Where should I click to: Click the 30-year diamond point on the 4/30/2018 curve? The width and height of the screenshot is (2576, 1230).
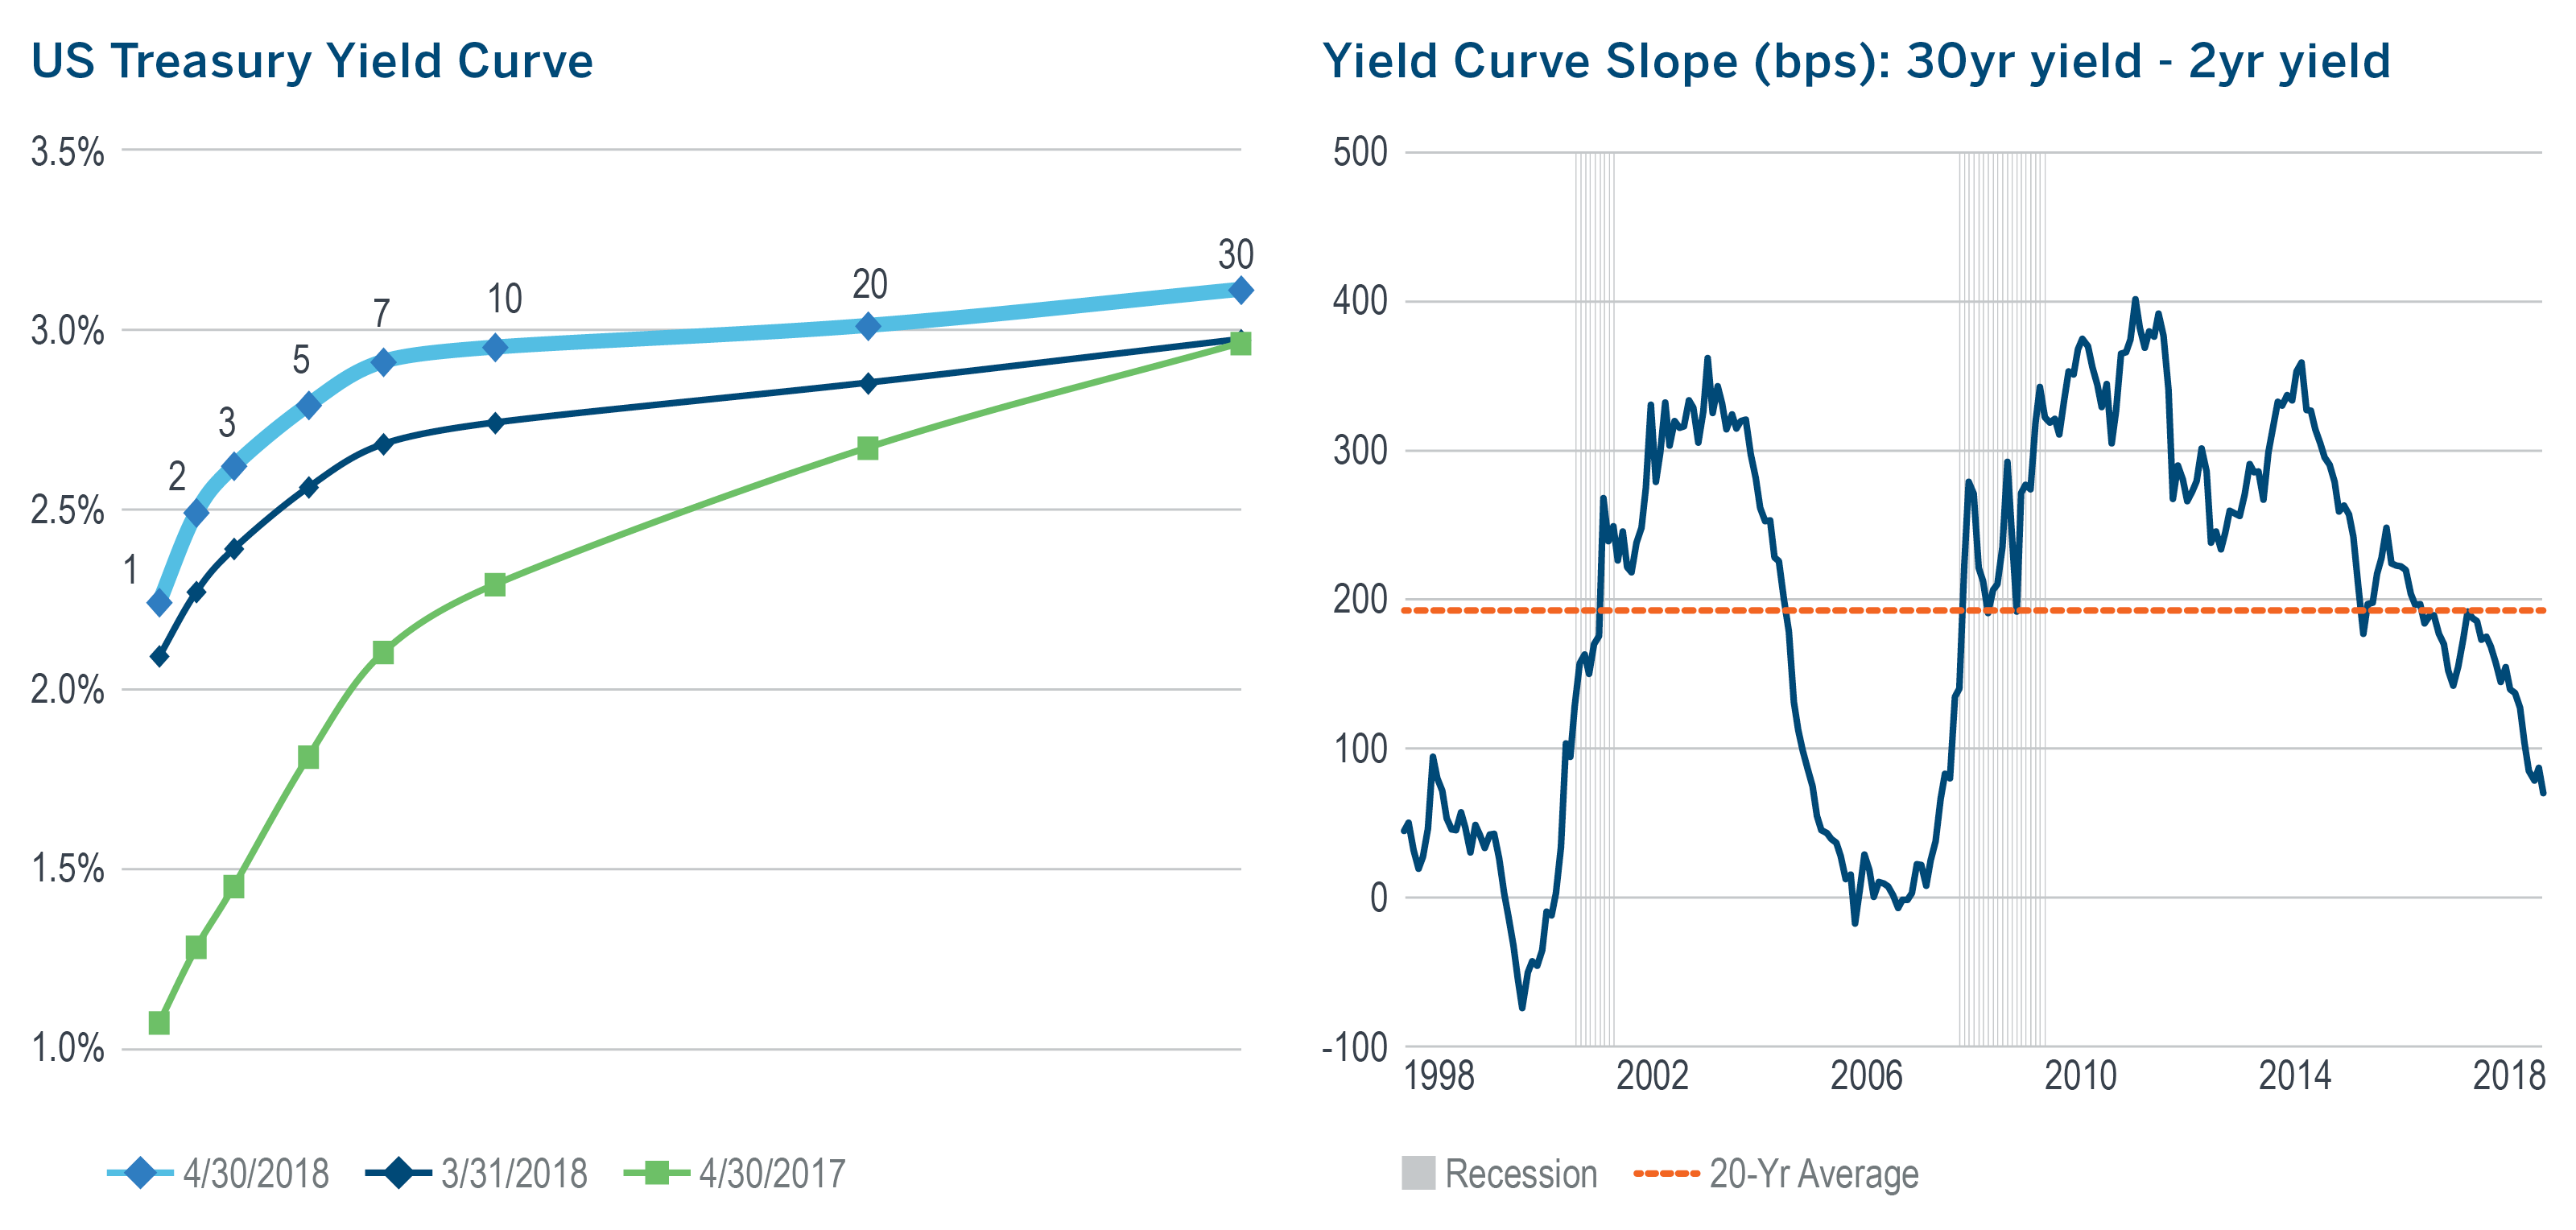(1240, 290)
